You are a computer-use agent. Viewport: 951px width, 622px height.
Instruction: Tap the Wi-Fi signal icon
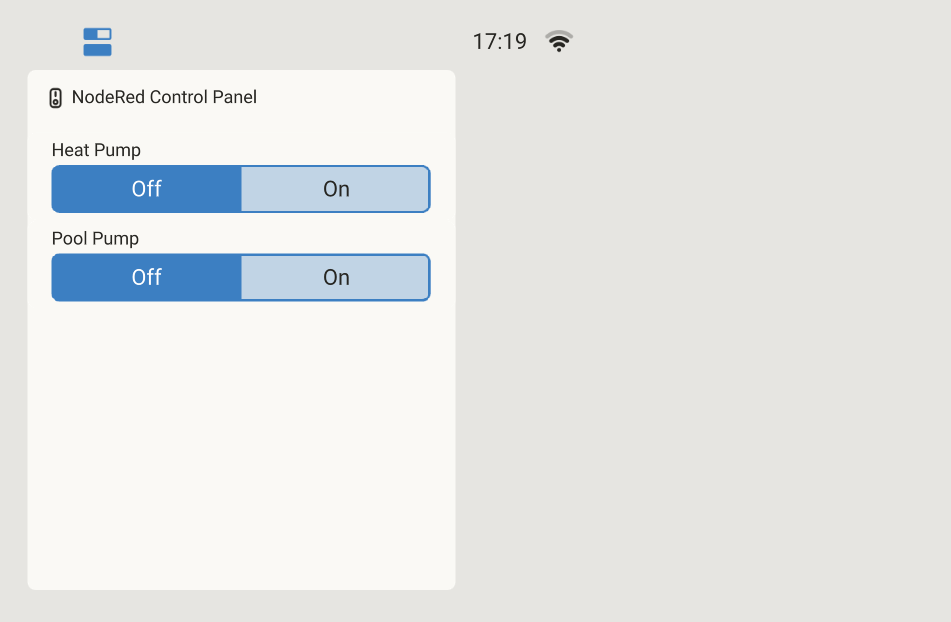click(x=559, y=41)
